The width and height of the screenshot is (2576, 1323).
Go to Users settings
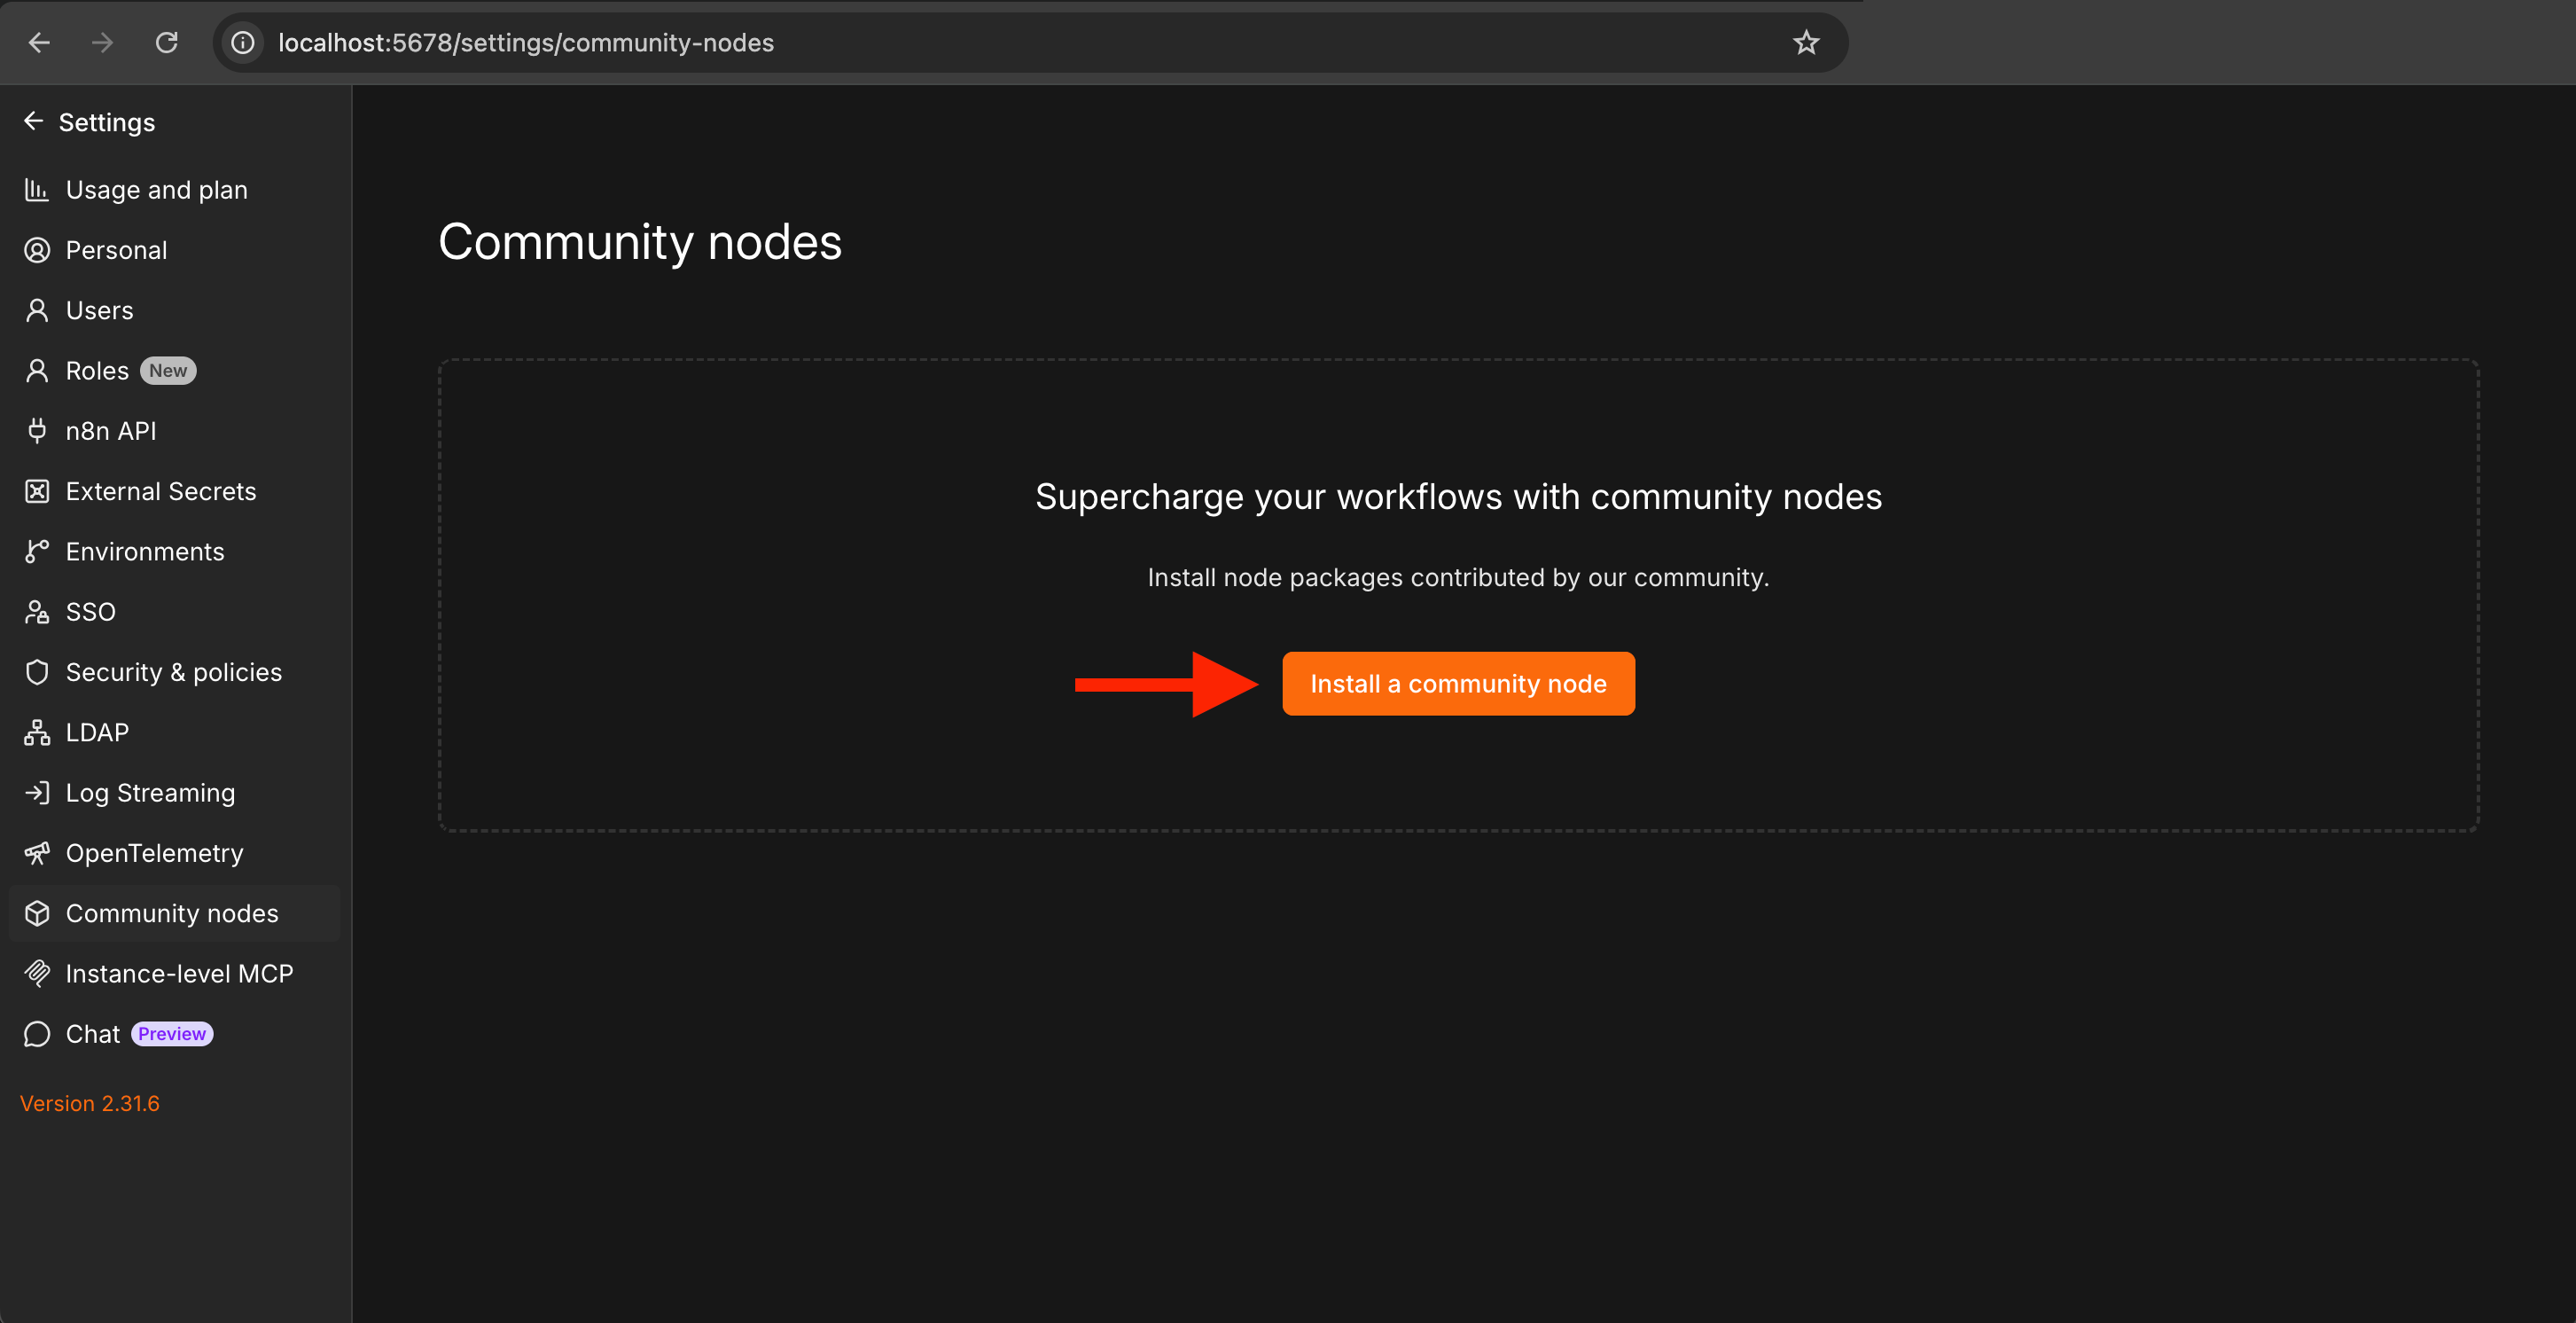click(x=175, y=310)
